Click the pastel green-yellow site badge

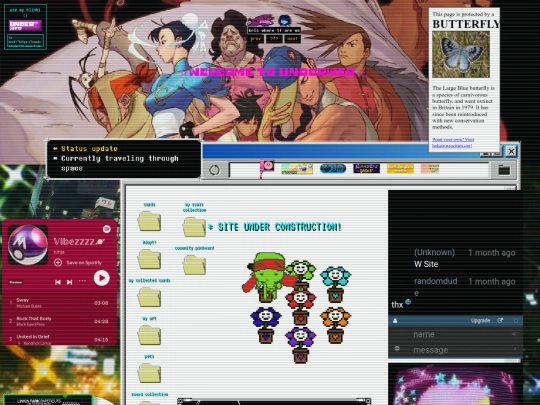[297, 169]
